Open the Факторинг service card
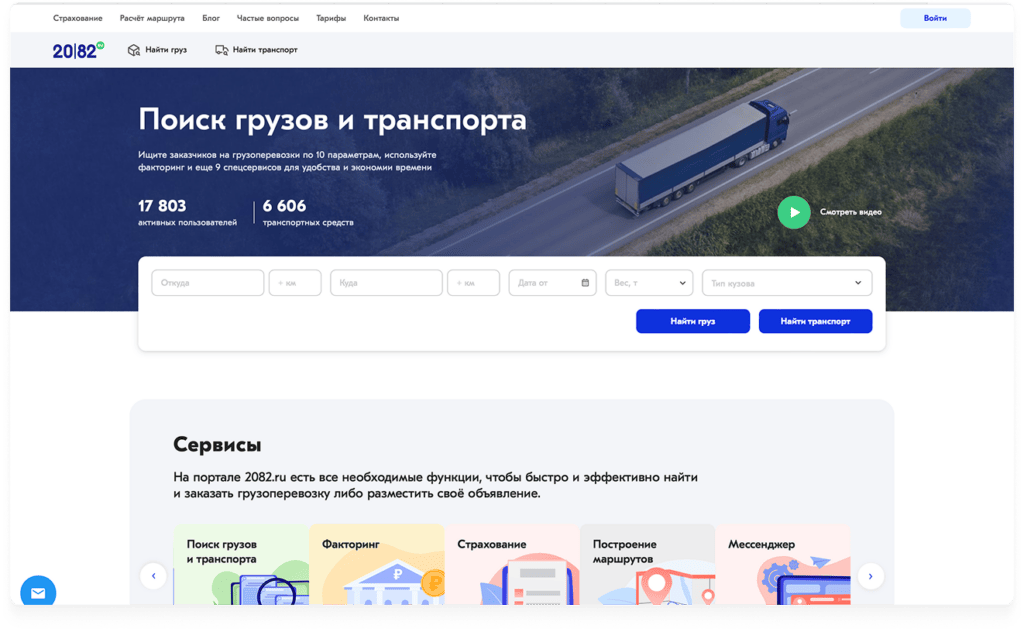The width and height of the screenshot is (1024, 632). click(378, 565)
